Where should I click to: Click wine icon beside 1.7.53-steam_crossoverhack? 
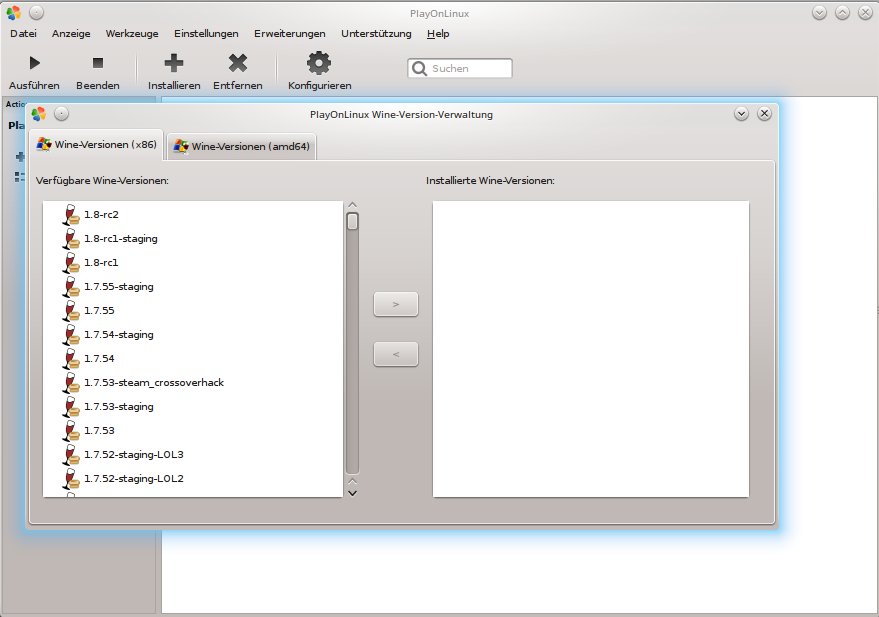[x=71, y=383]
